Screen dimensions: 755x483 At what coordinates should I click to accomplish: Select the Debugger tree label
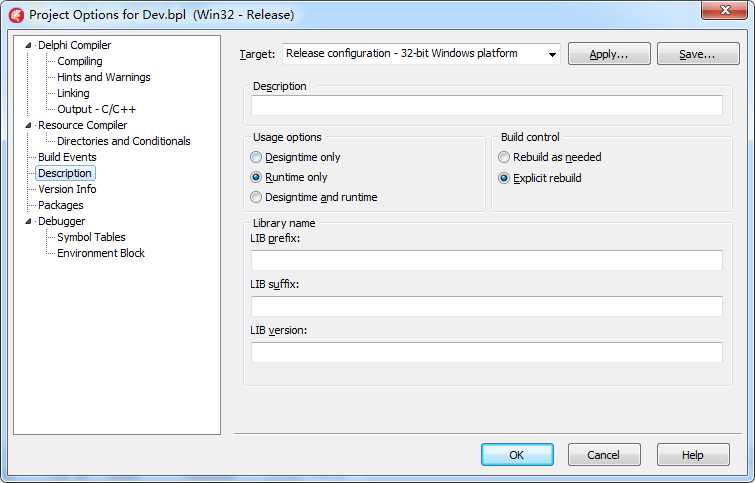coord(61,221)
